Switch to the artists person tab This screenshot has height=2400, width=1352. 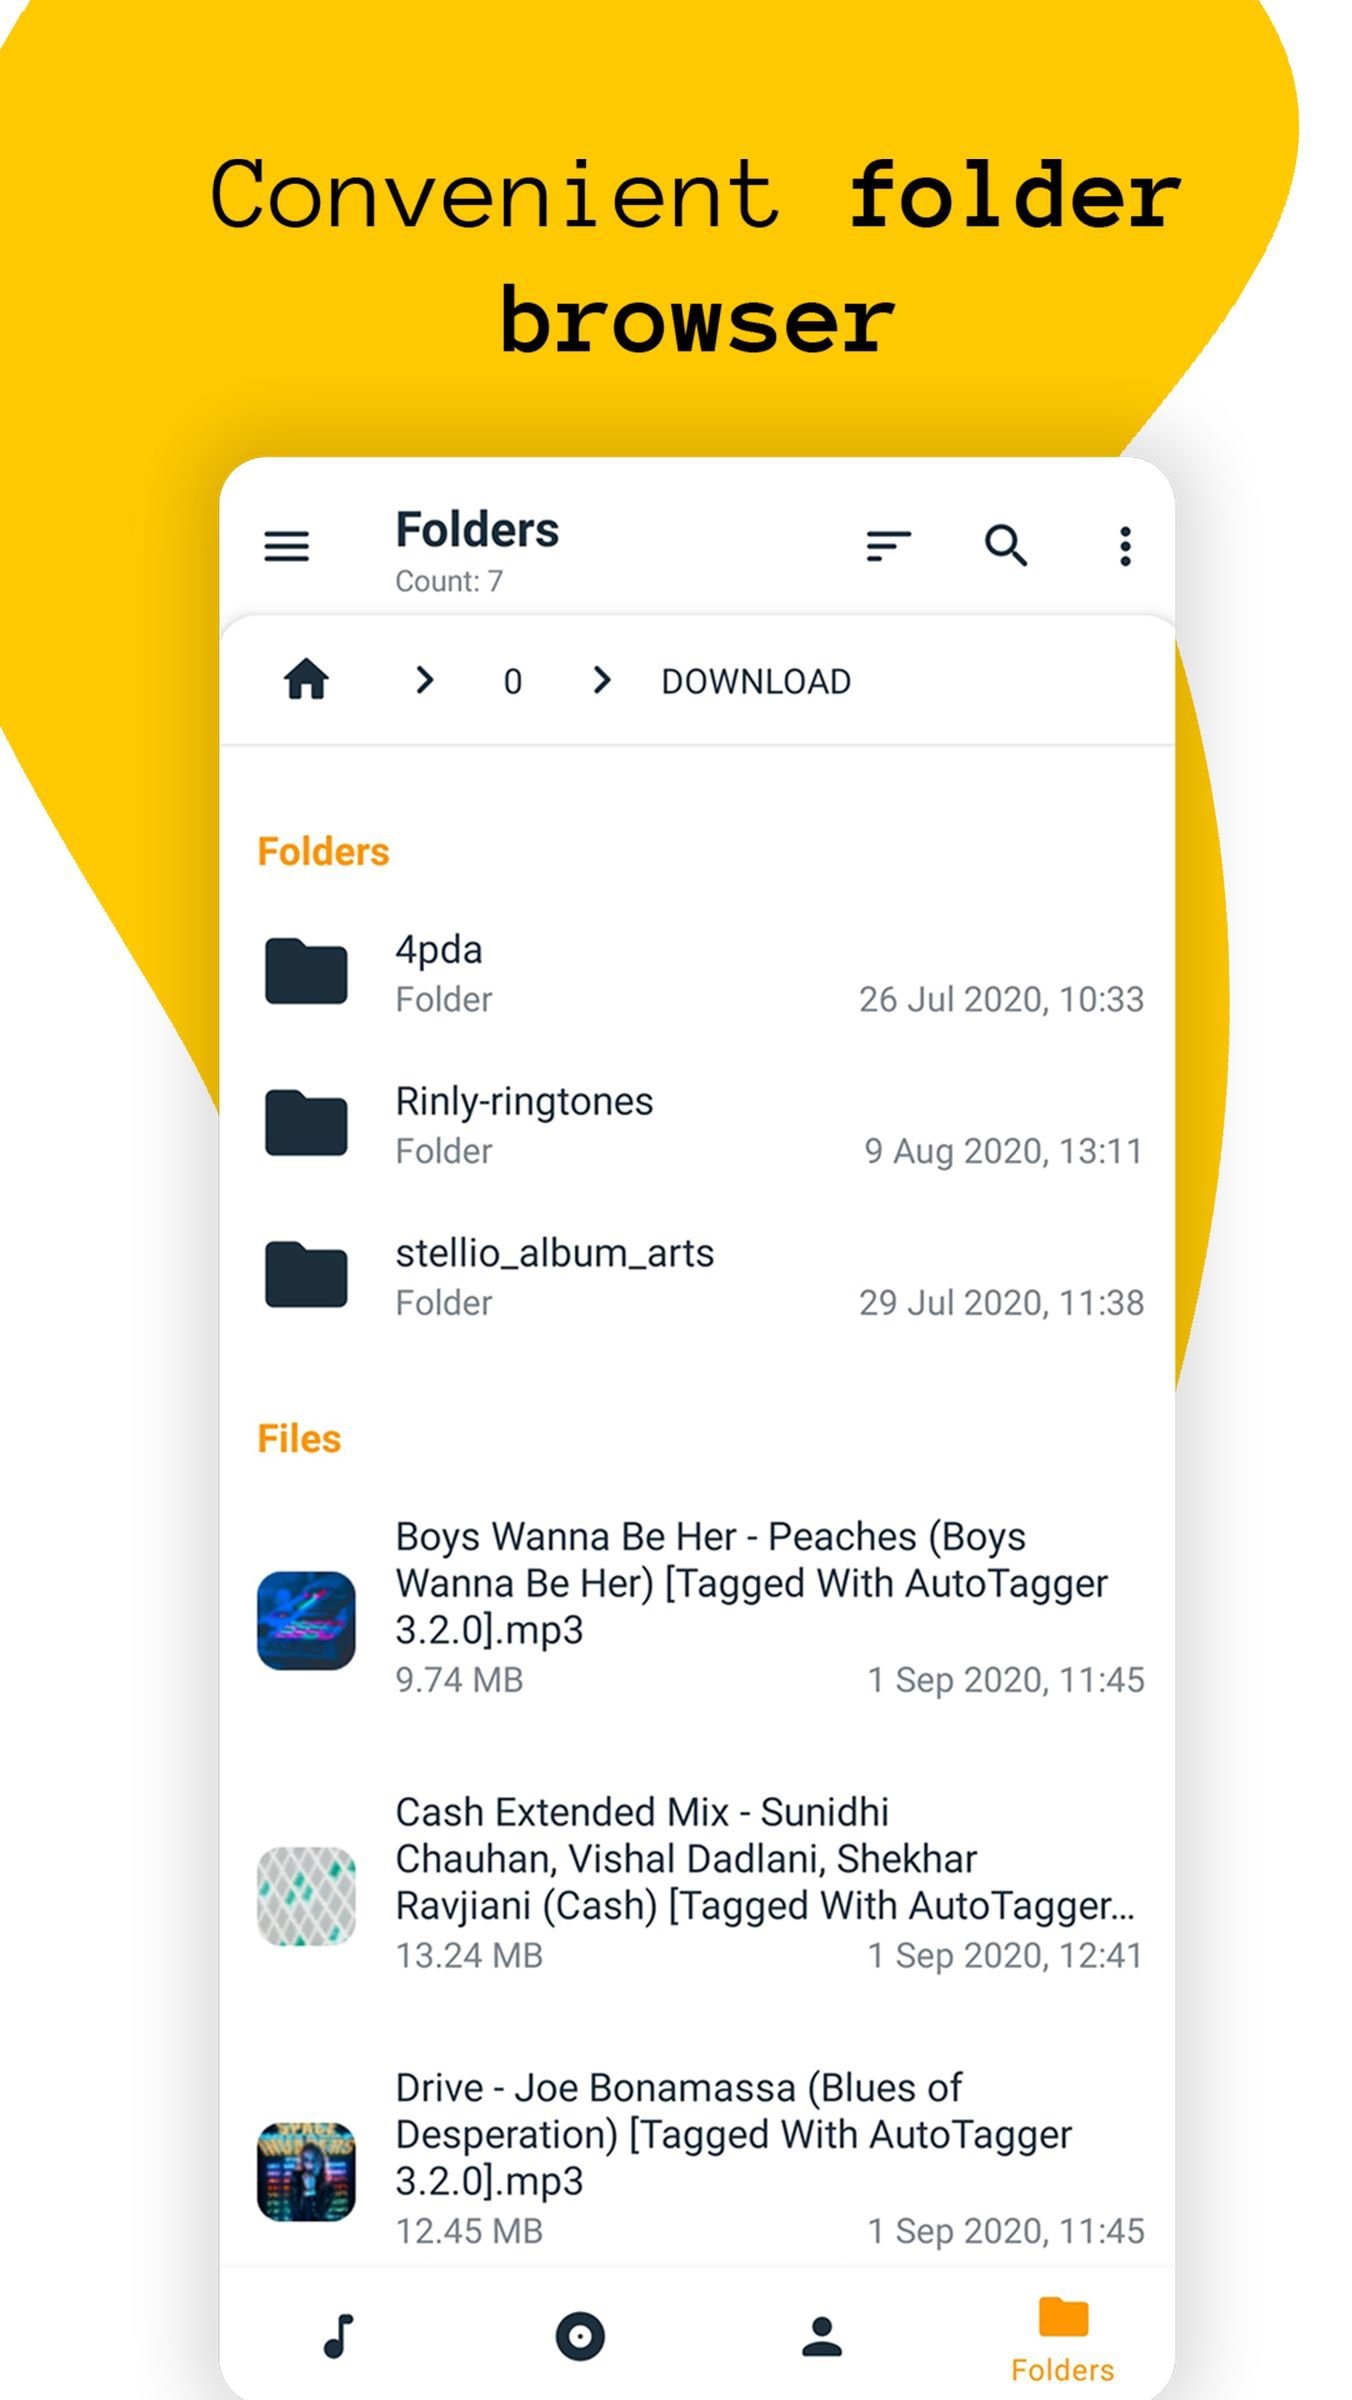point(822,2336)
